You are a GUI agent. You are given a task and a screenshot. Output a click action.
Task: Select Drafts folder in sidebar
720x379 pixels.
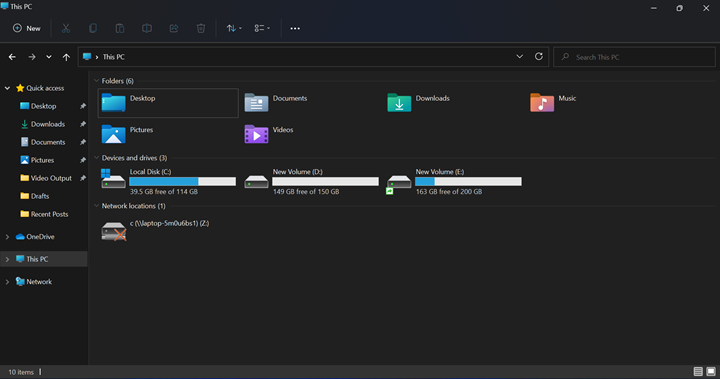pyautogui.click(x=35, y=196)
